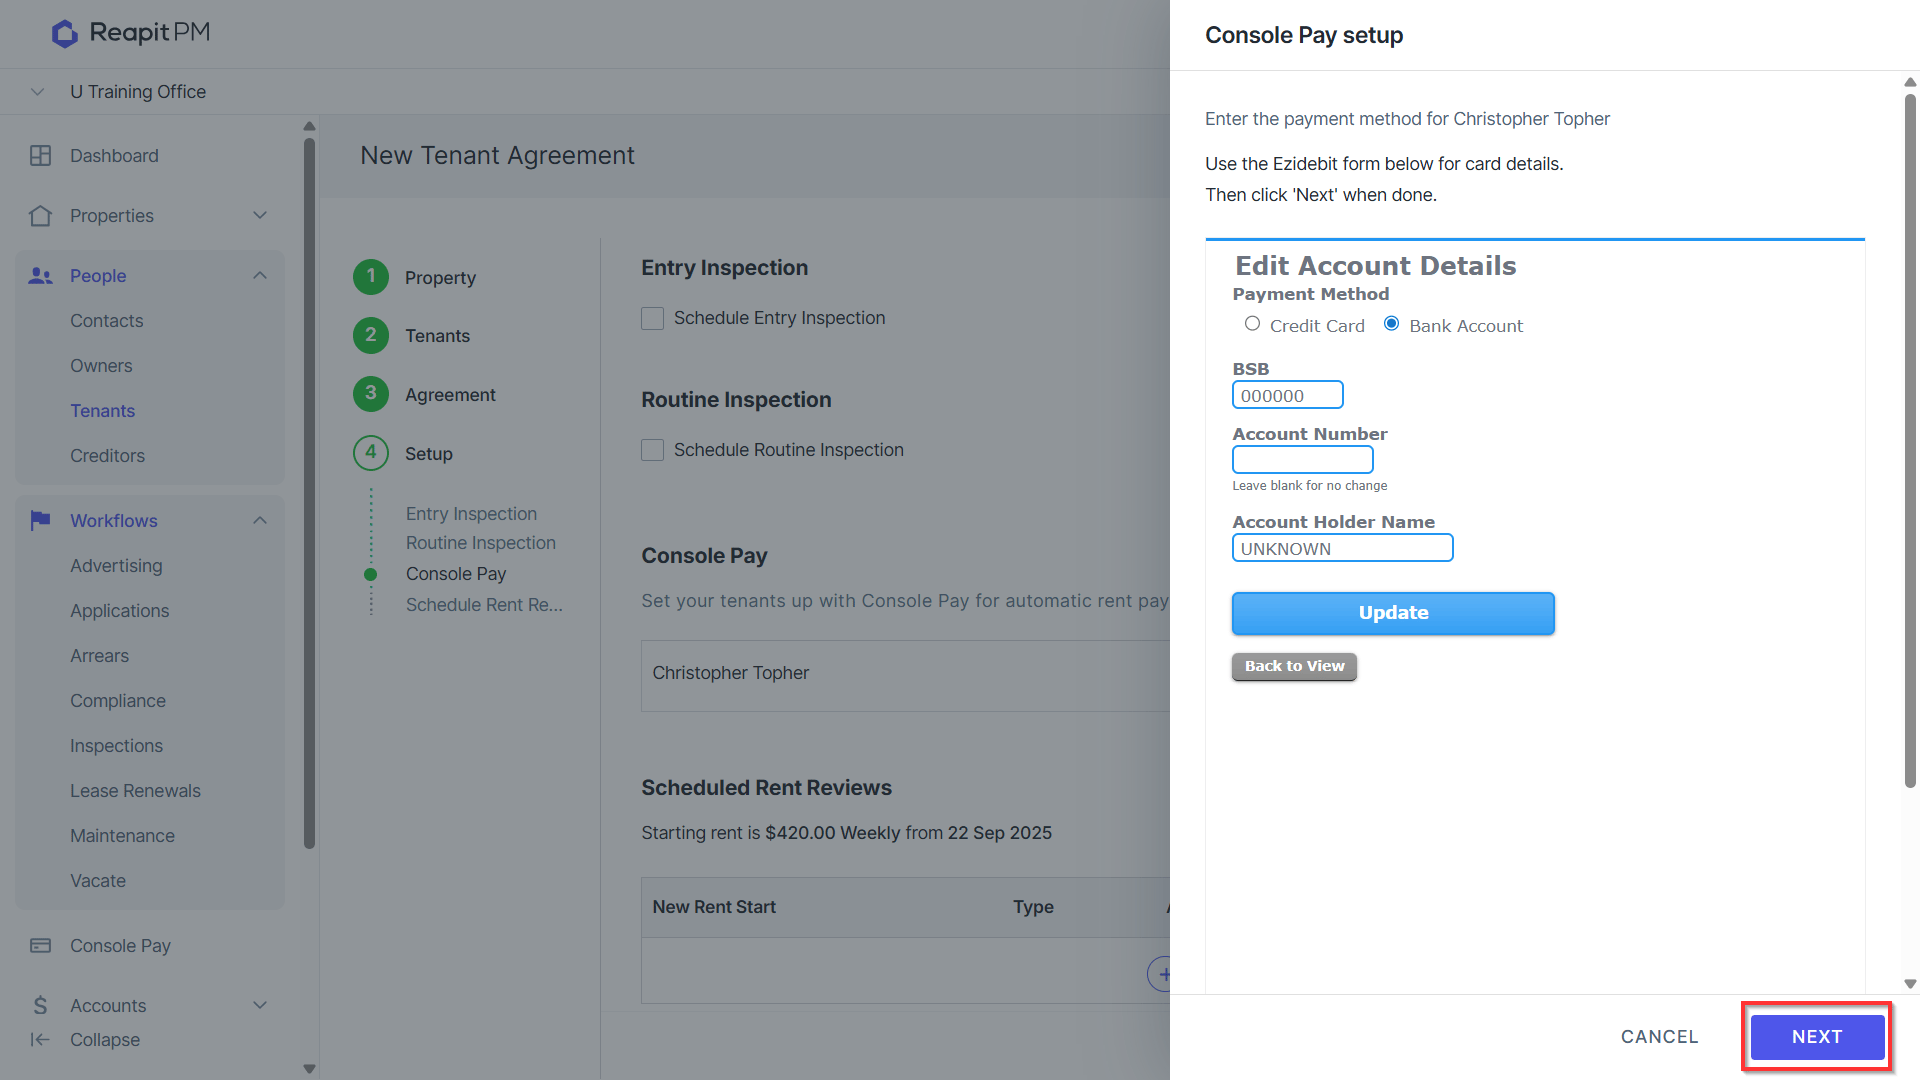Tick Schedule Entry Inspection checkbox
The width and height of the screenshot is (1920, 1080).
(x=652, y=318)
